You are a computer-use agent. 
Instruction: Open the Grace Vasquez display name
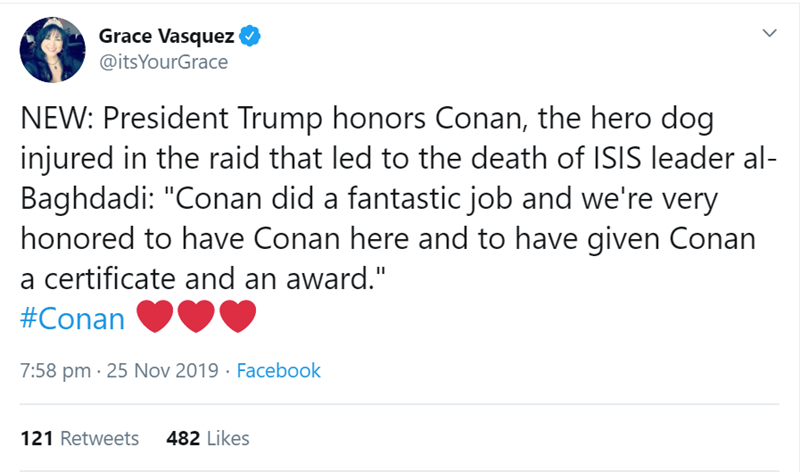pyautogui.click(x=167, y=38)
